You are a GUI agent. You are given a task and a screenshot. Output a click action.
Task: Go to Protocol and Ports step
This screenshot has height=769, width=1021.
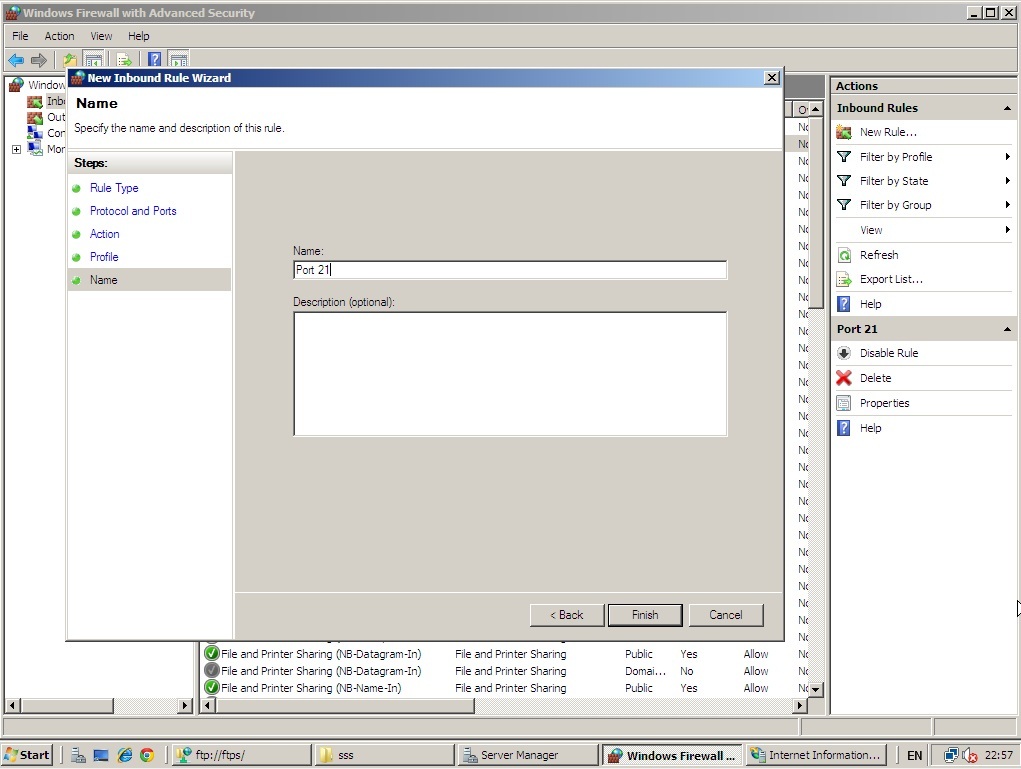(133, 211)
